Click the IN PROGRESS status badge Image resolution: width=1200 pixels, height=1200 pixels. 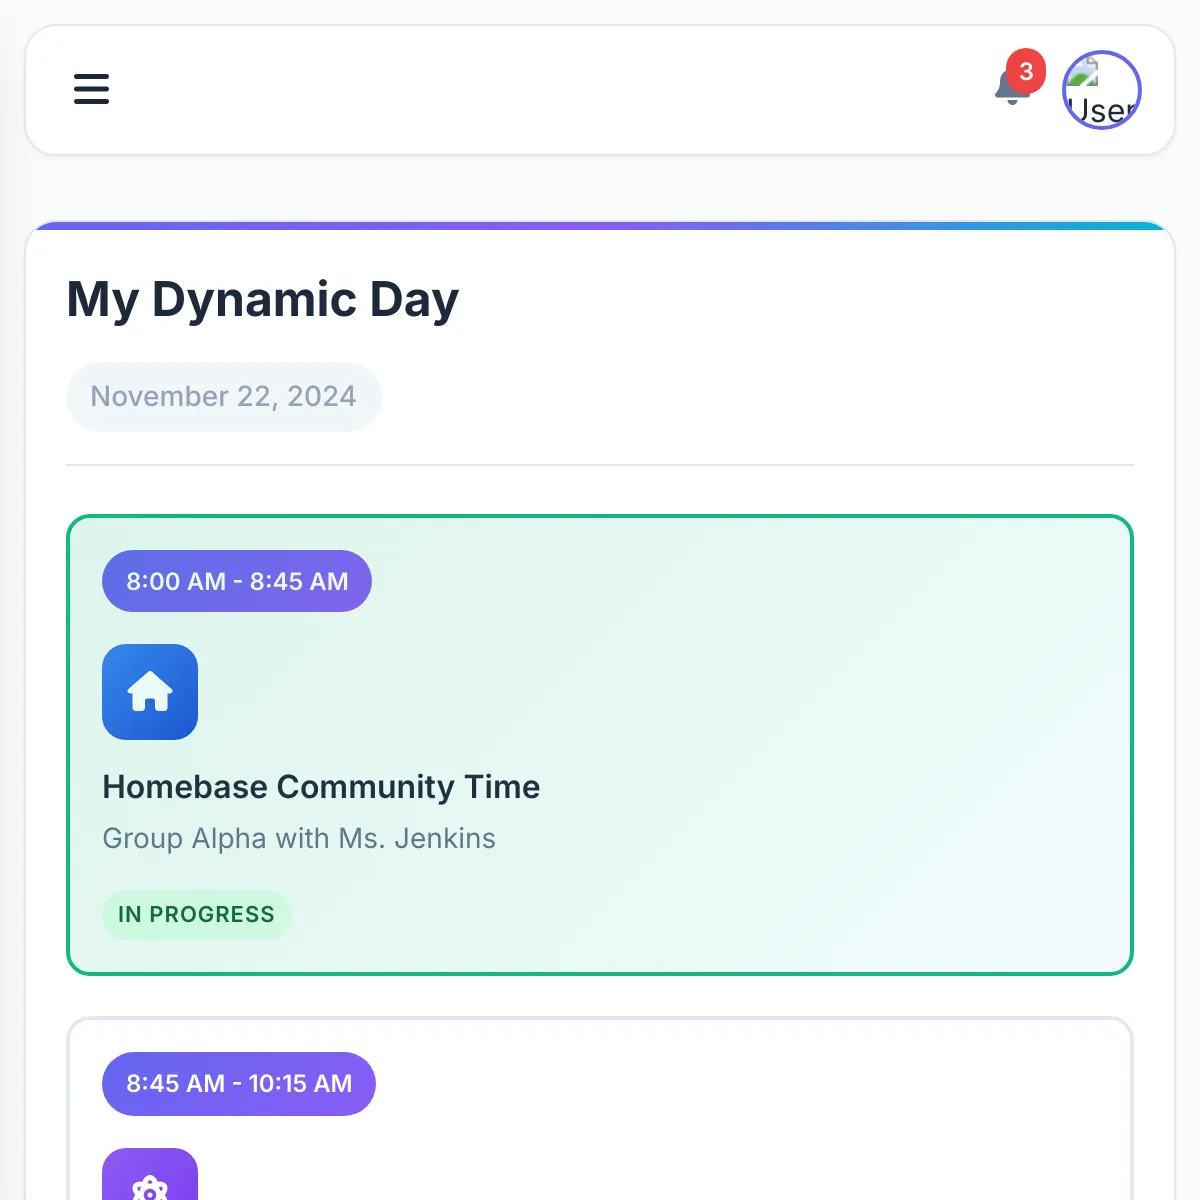[x=196, y=915]
